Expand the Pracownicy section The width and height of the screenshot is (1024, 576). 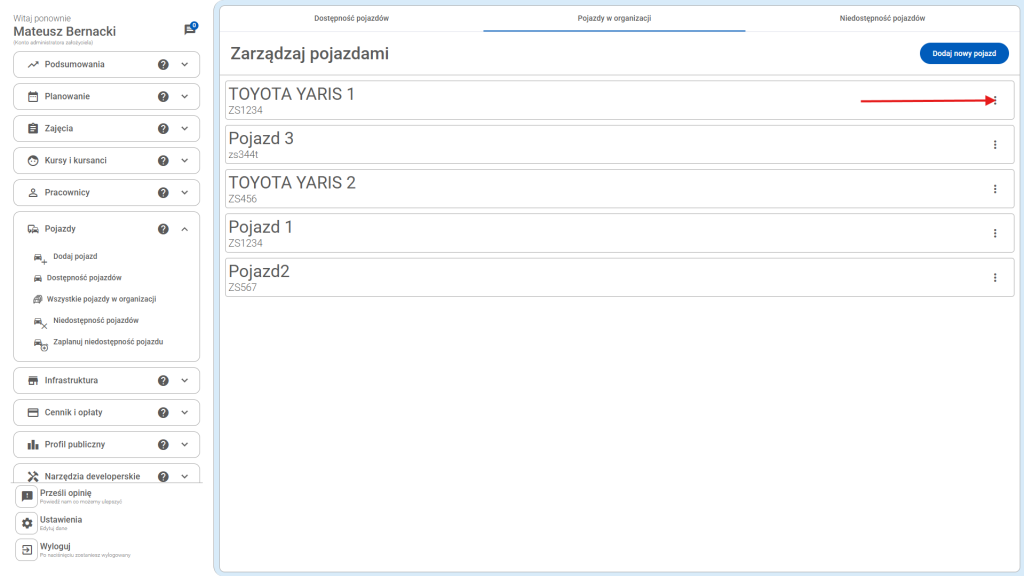(185, 192)
